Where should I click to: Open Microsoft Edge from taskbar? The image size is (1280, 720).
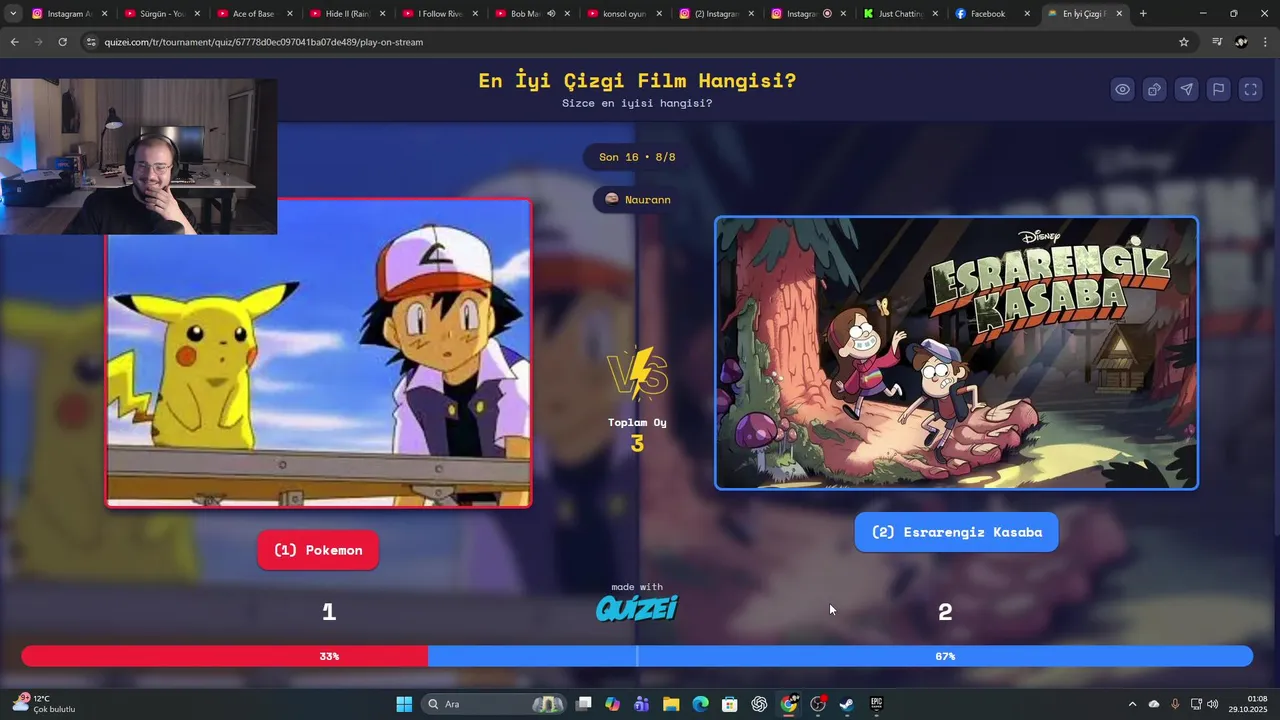[x=700, y=704]
